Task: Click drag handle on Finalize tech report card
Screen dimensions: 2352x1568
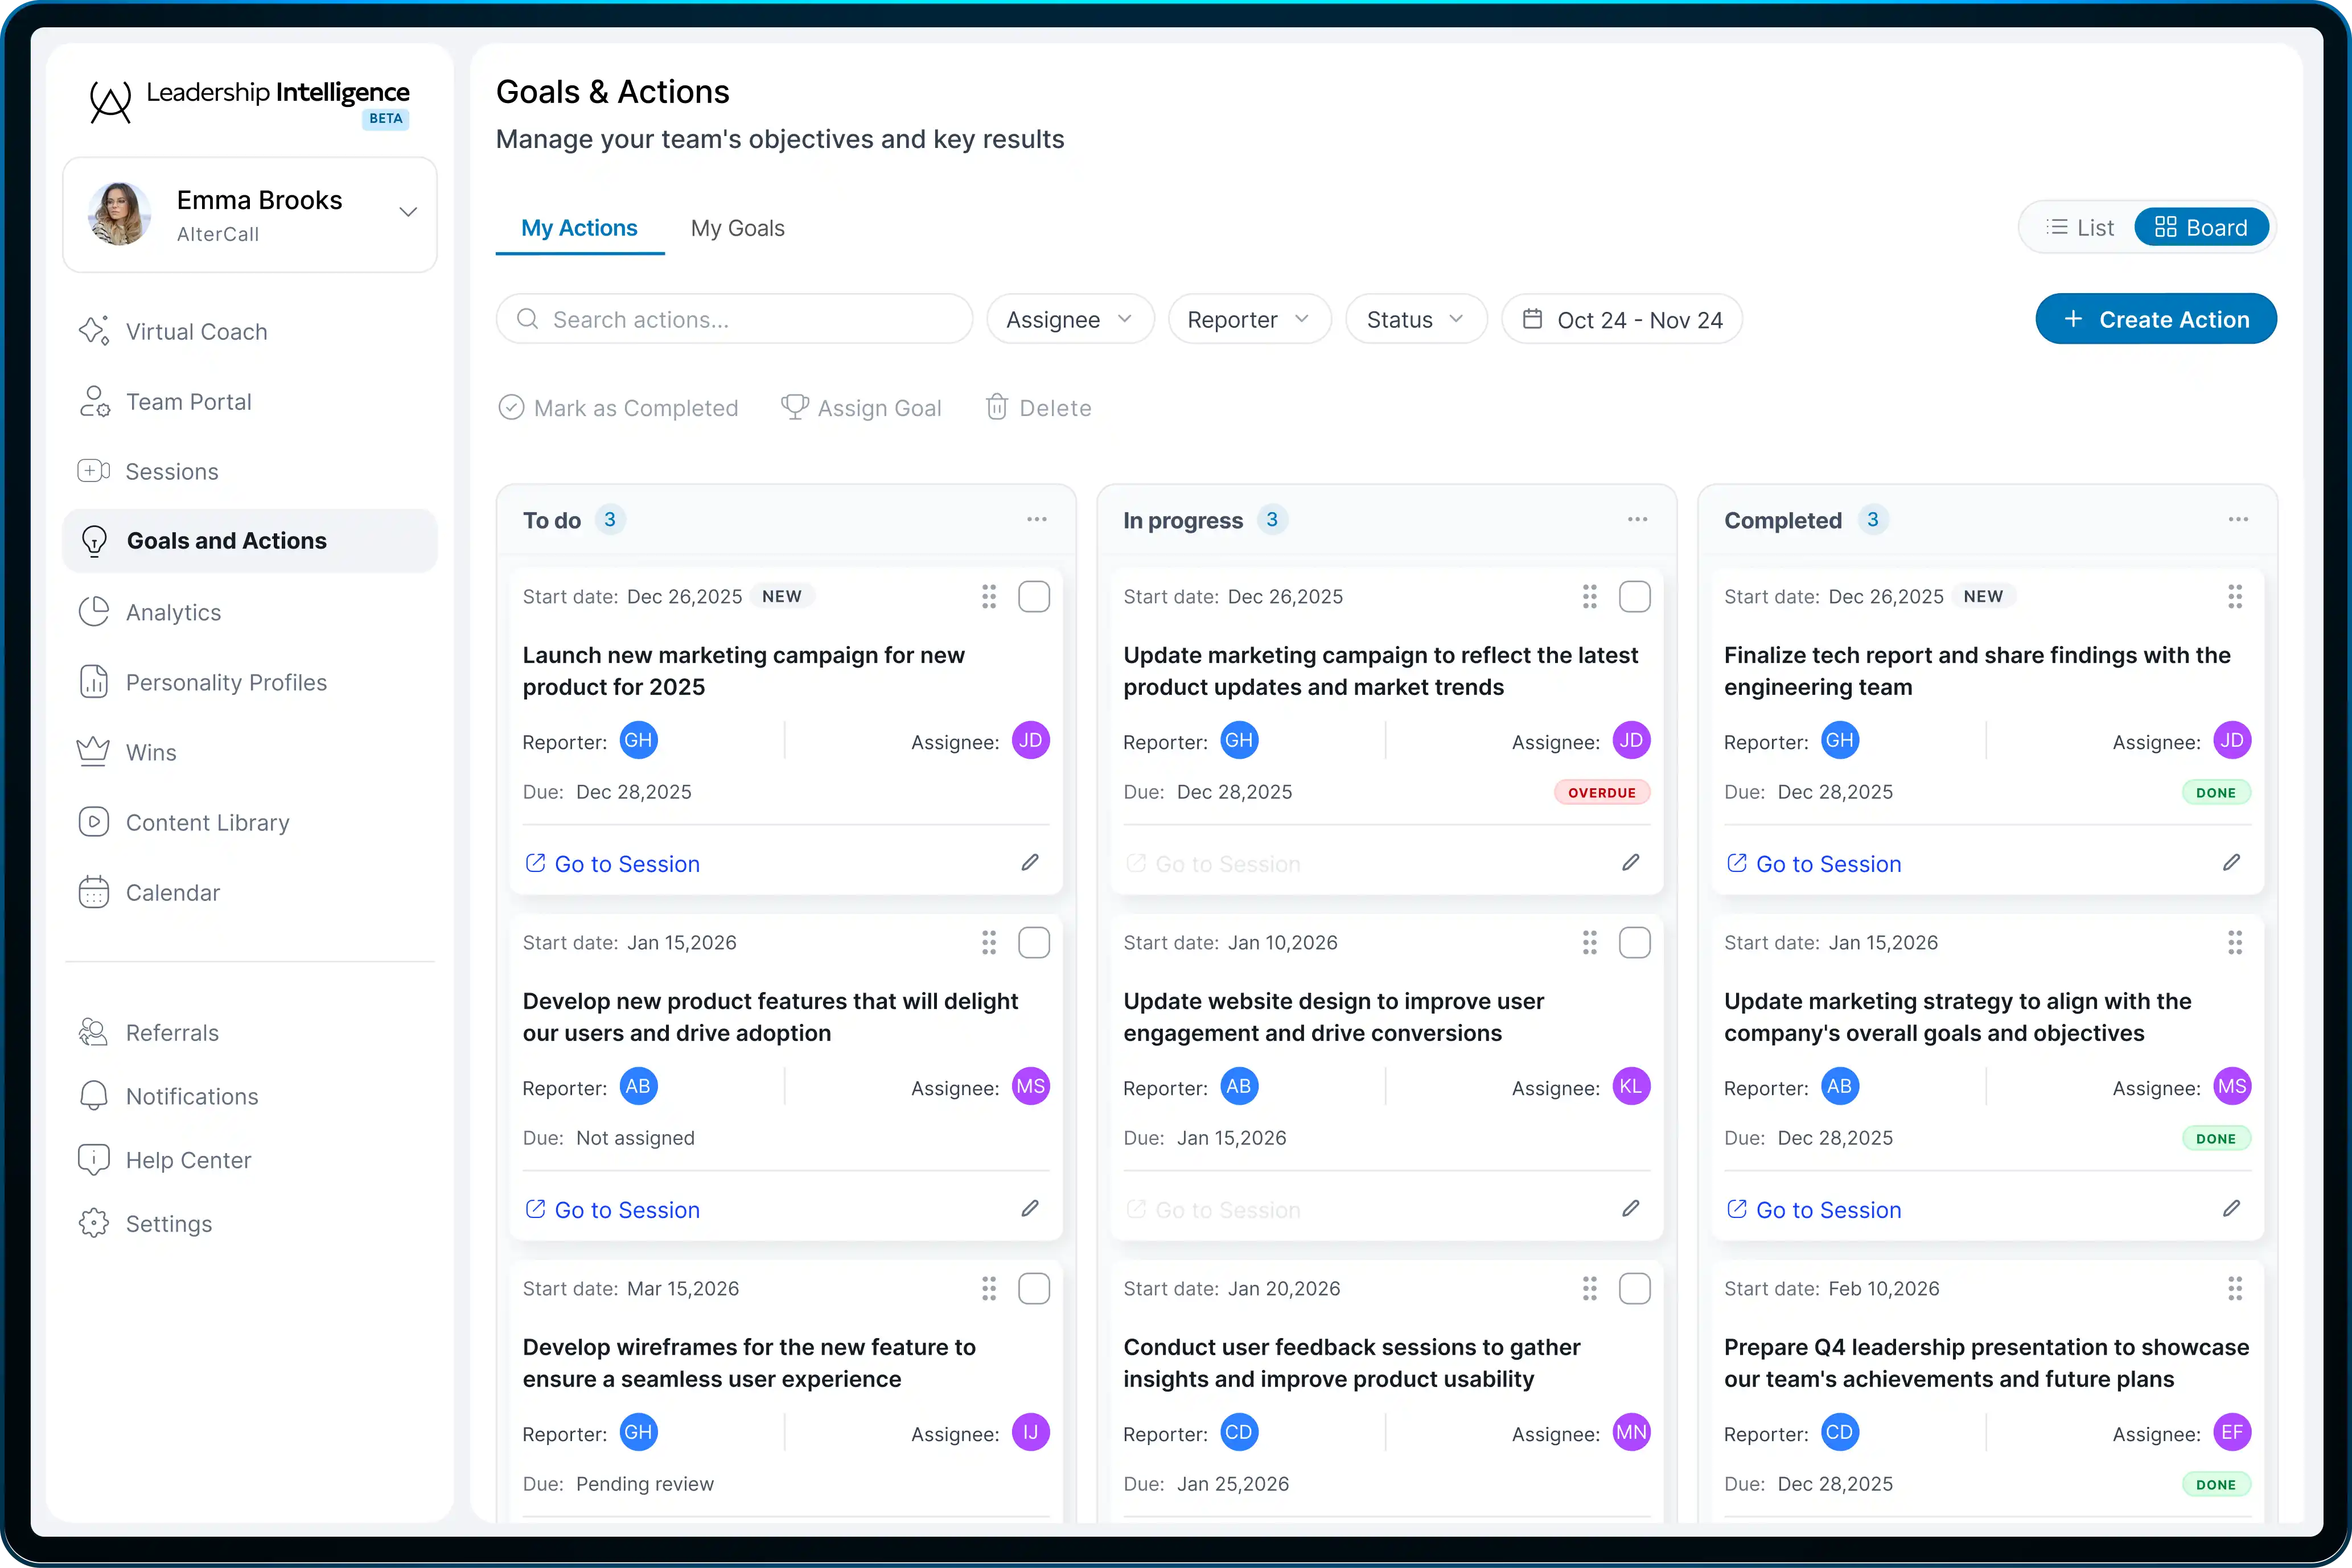Action: [2234, 597]
